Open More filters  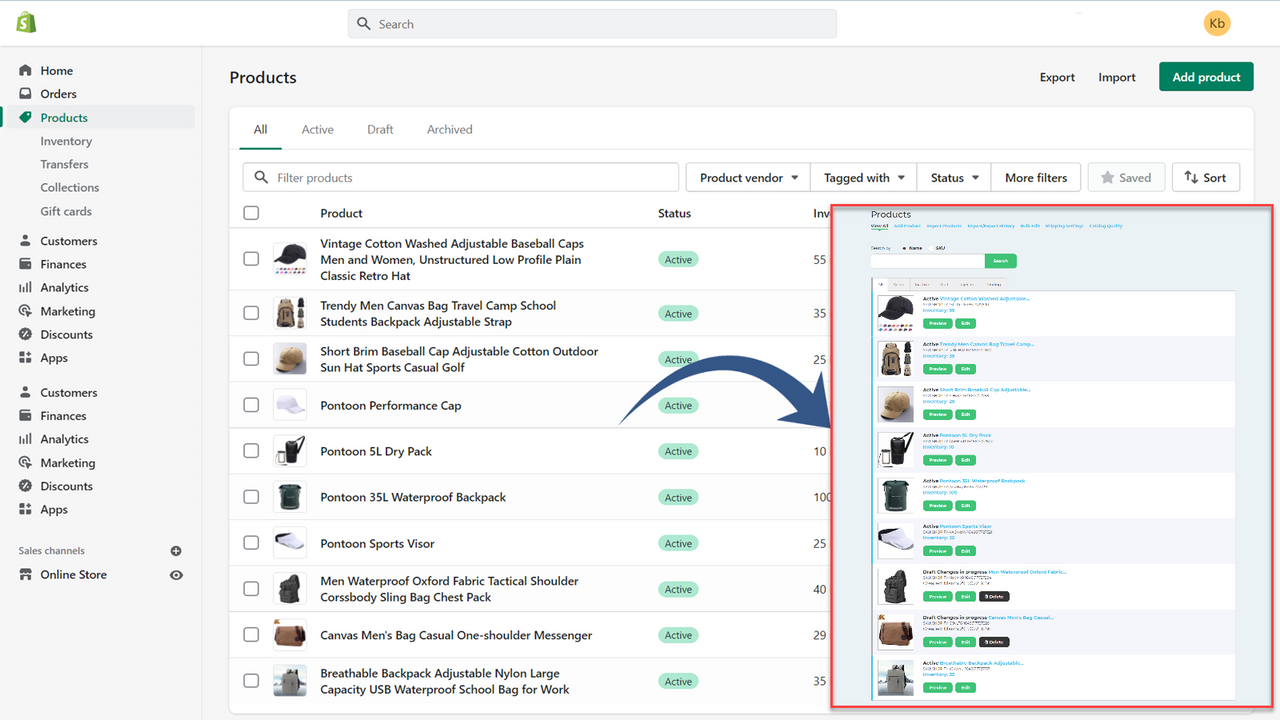coord(1036,178)
